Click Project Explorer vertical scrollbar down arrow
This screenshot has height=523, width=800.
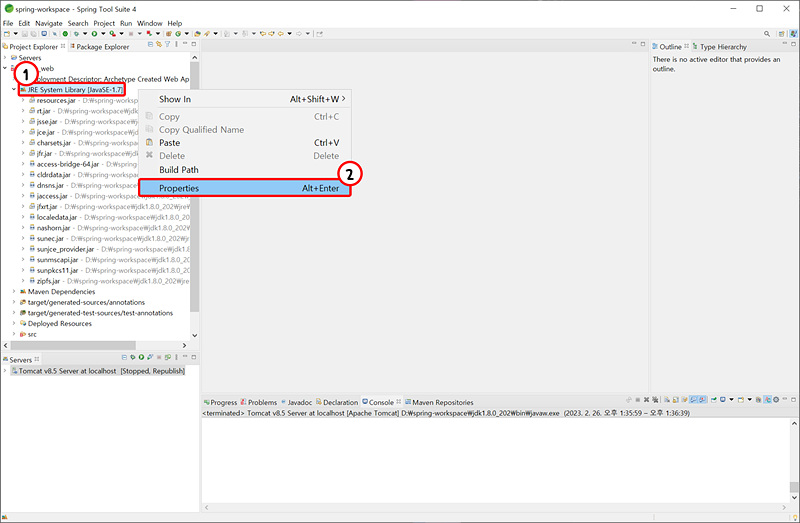coord(194,335)
